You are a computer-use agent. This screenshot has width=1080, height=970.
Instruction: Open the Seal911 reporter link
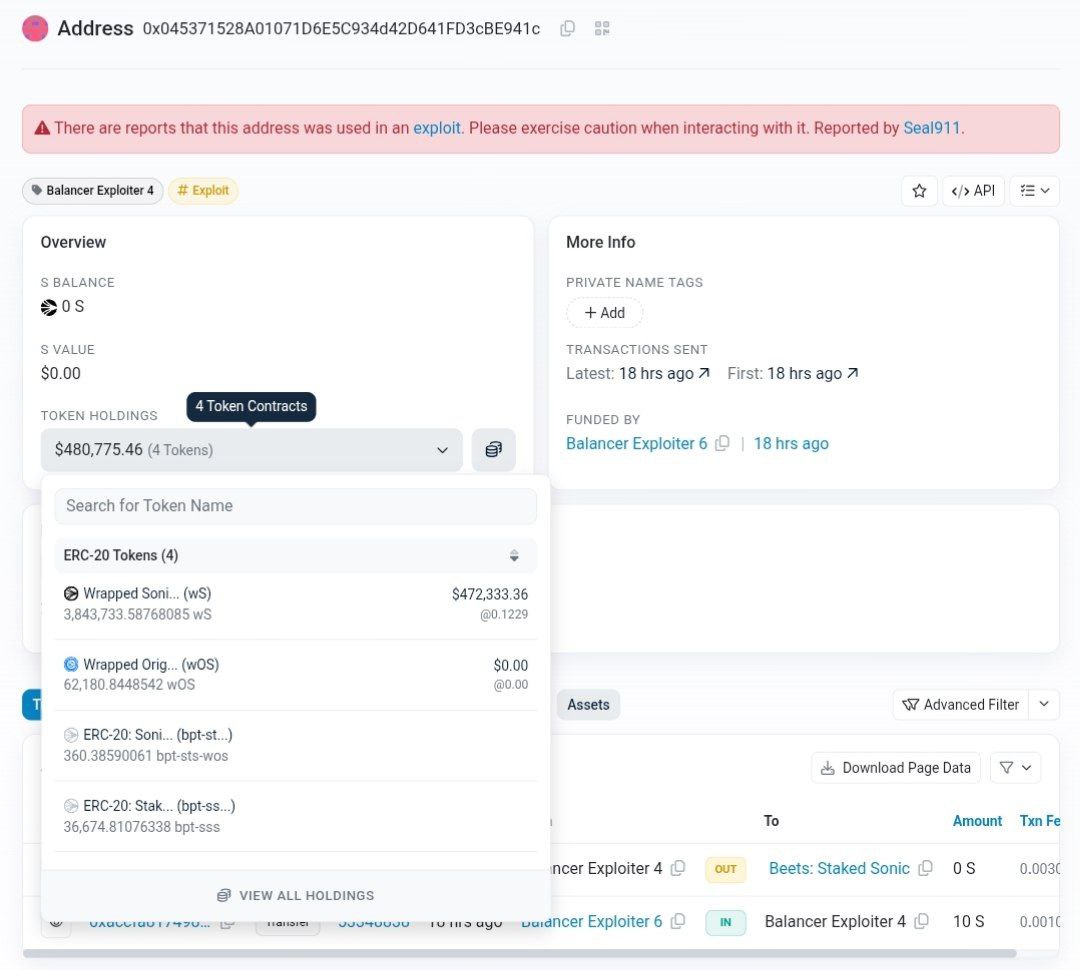pyautogui.click(x=931, y=128)
